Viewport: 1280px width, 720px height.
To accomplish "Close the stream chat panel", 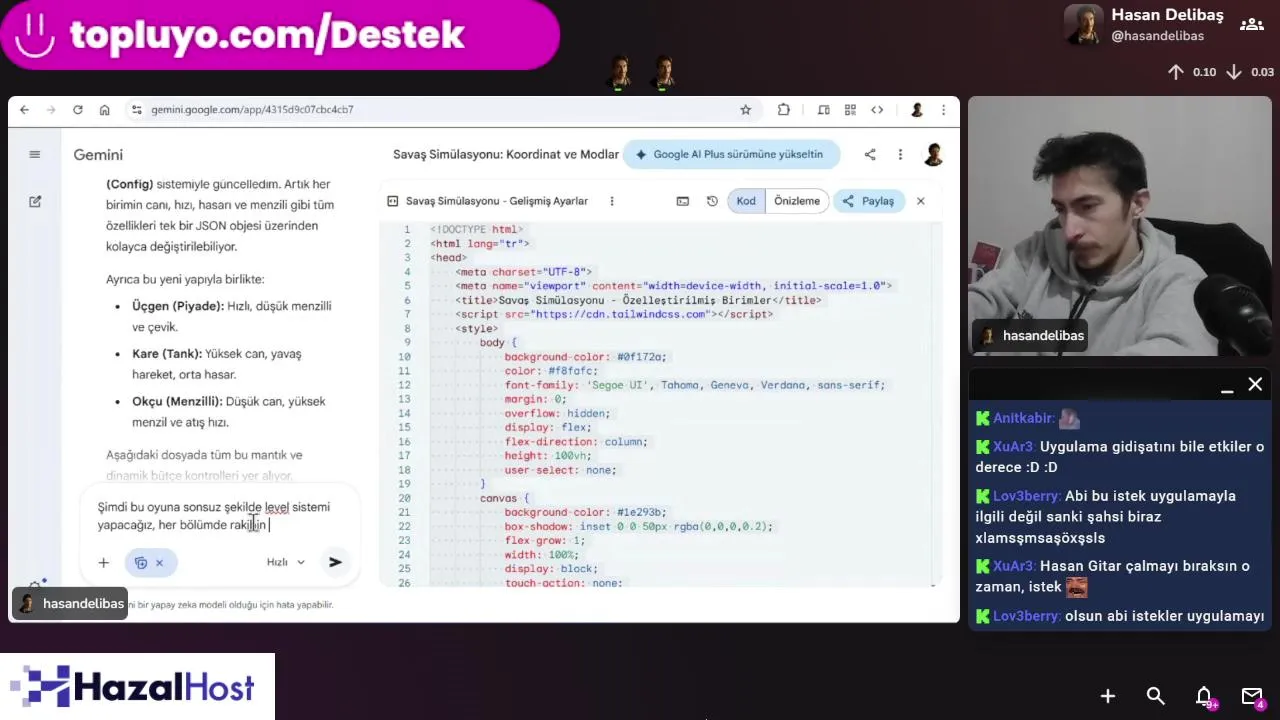I will tap(1255, 385).
